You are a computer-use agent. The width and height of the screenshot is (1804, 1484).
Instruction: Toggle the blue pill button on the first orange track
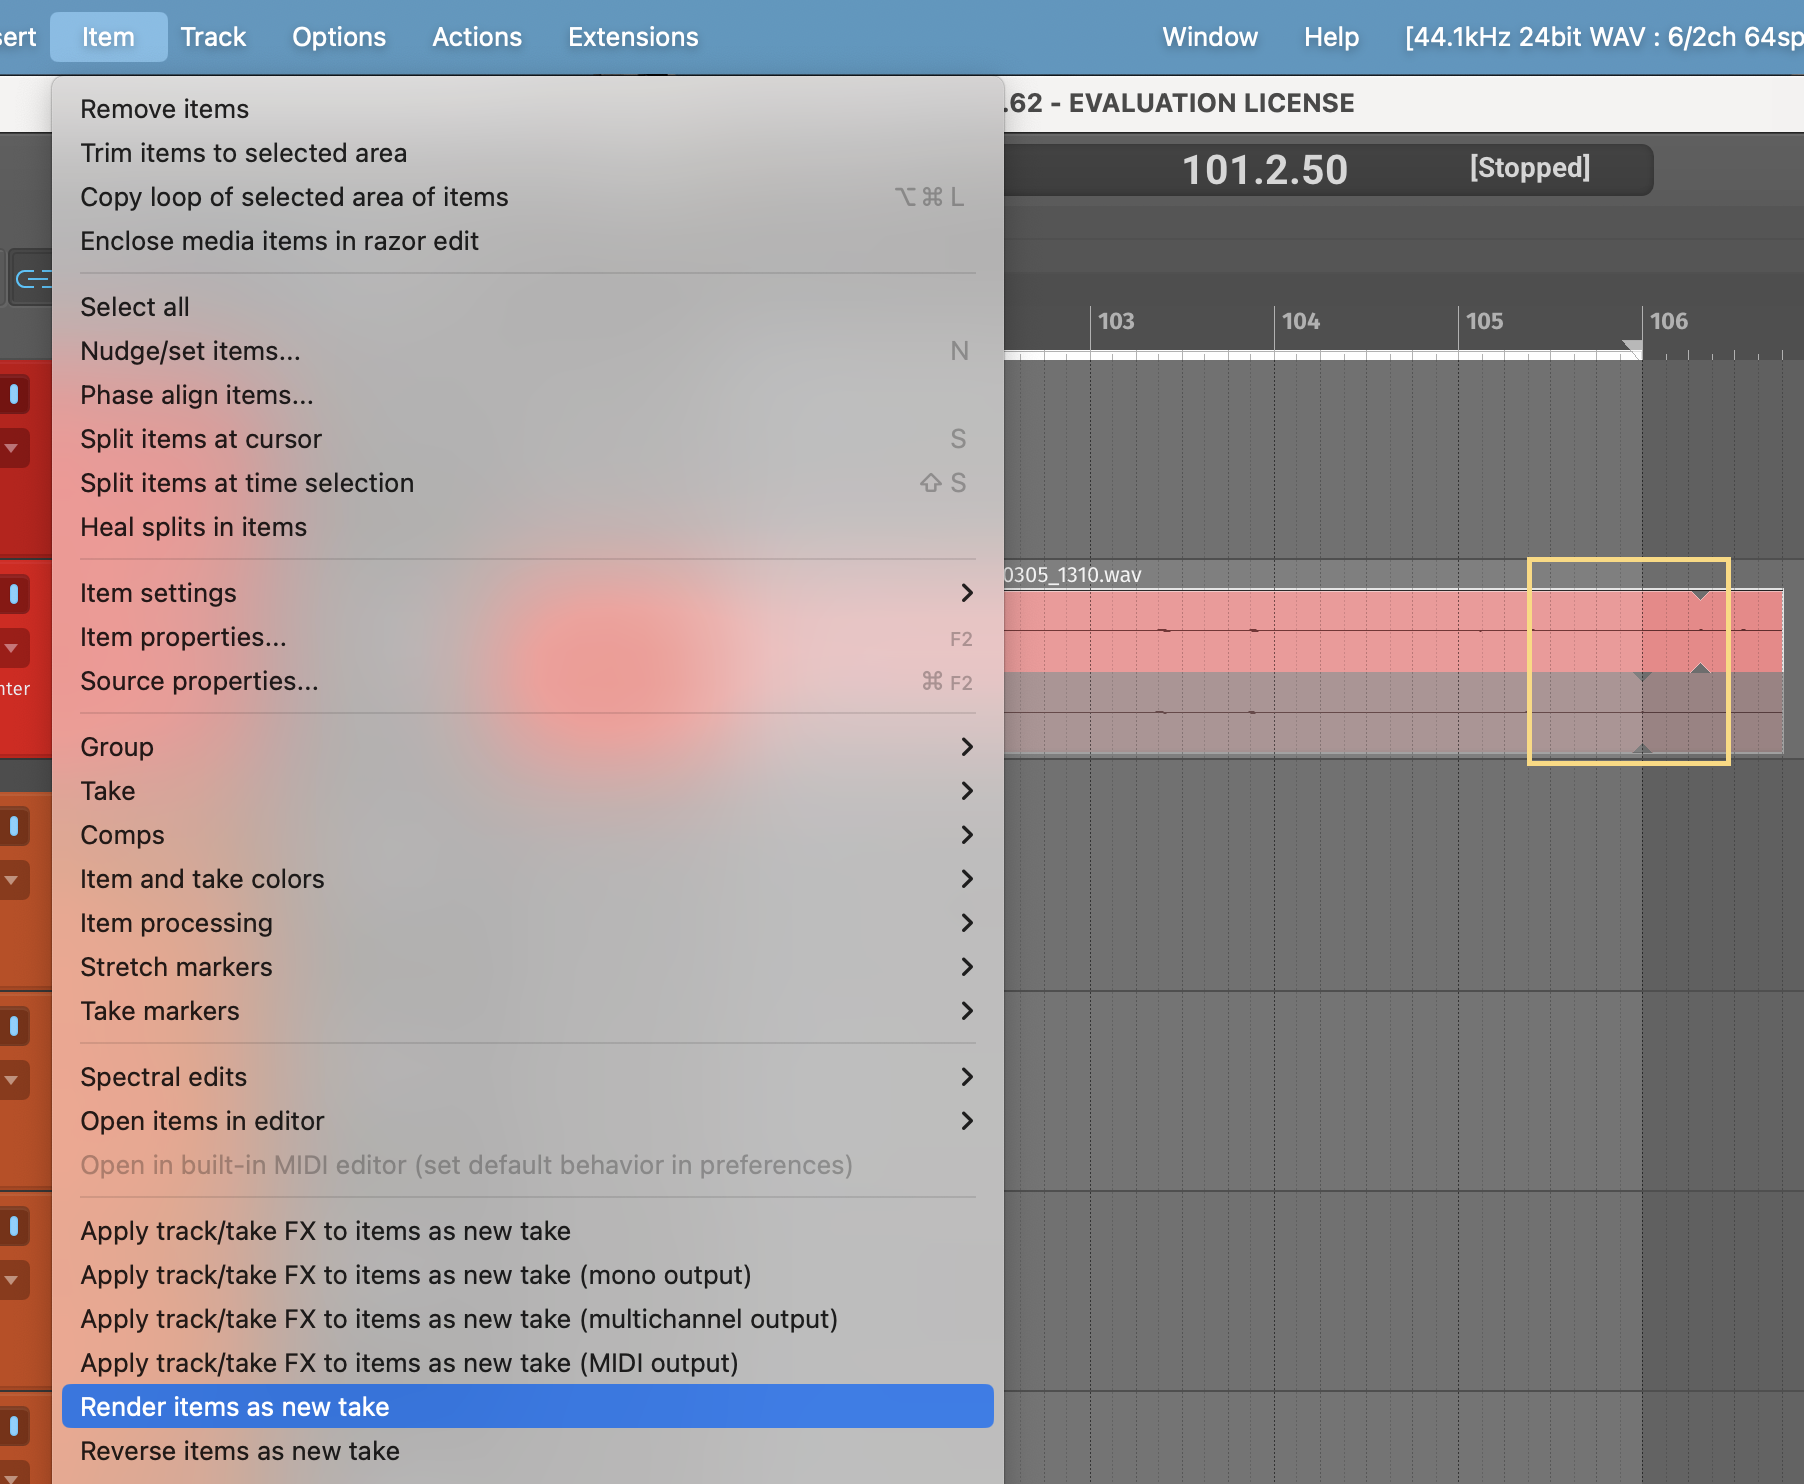[x=14, y=826]
